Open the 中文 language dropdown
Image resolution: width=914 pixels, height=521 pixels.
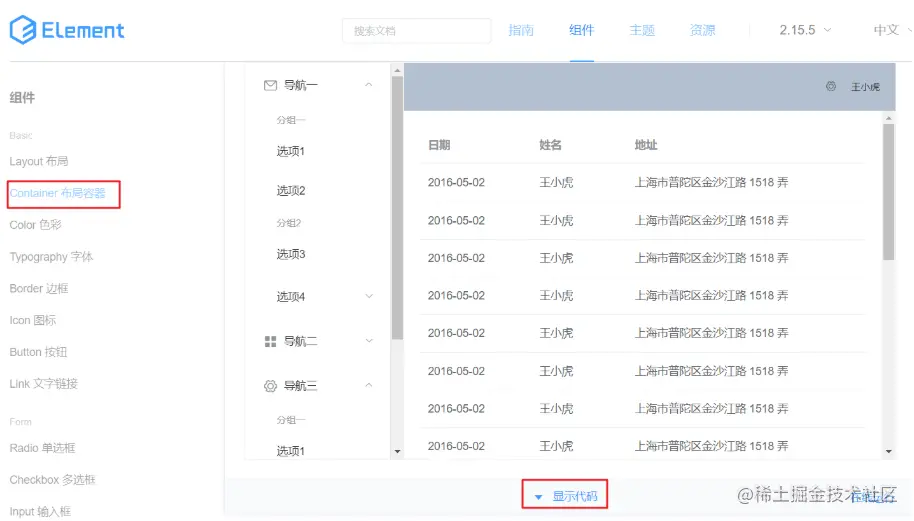click(892, 30)
